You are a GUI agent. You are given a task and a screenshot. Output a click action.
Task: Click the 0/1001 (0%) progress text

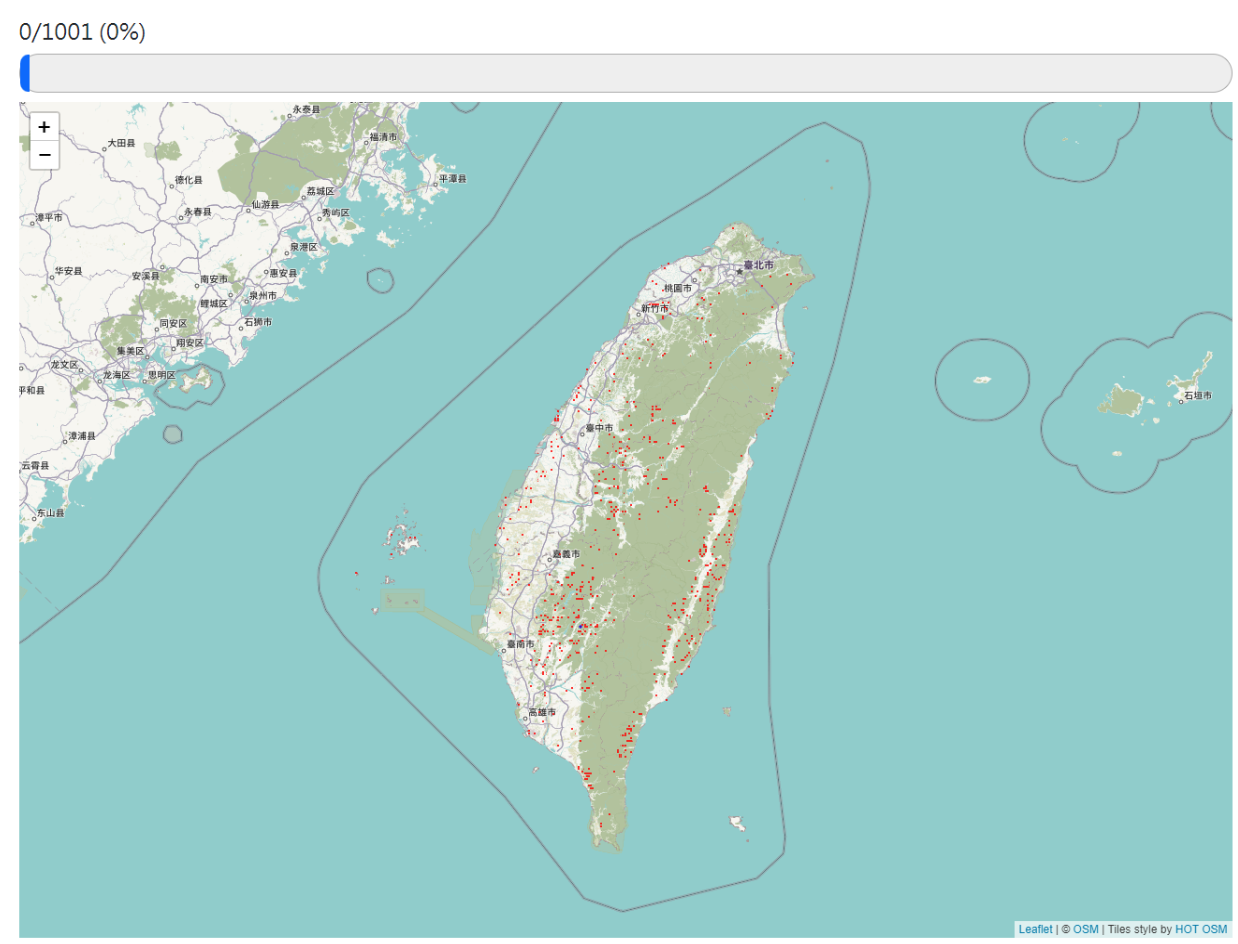click(82, 32)
